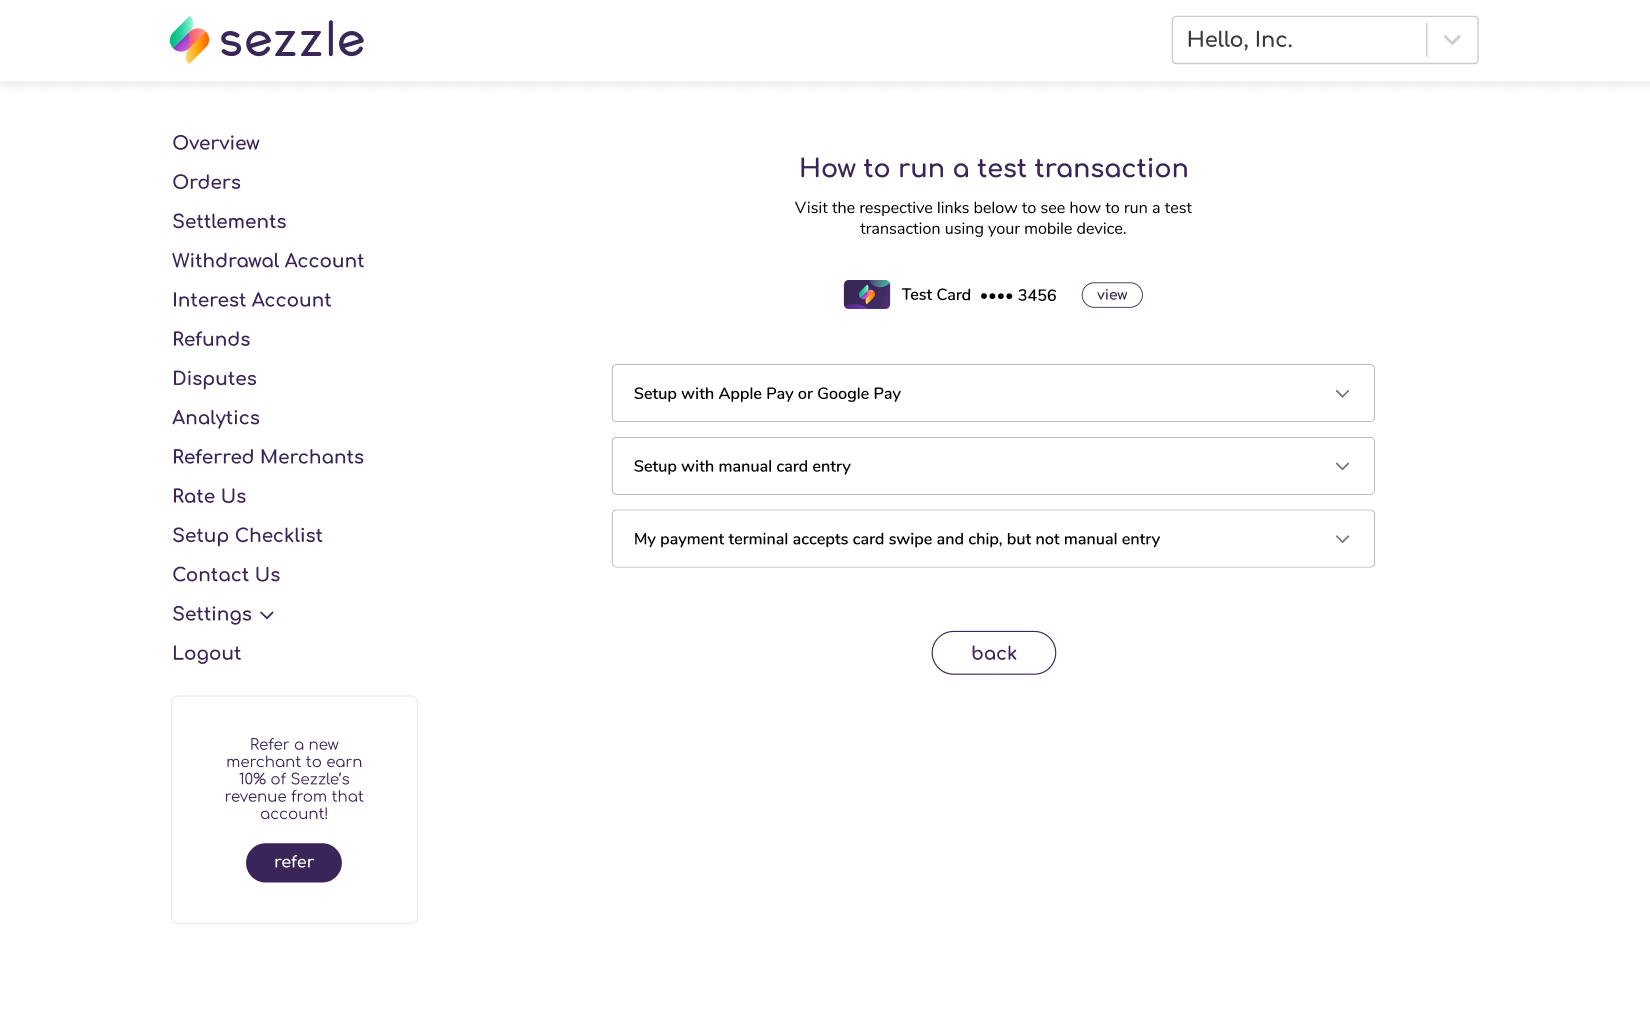This screenshot has height=1032, width=1650.
Task: Select Interest Account in the sidebar
Action: pyautogui.click(x=252, y=300)
